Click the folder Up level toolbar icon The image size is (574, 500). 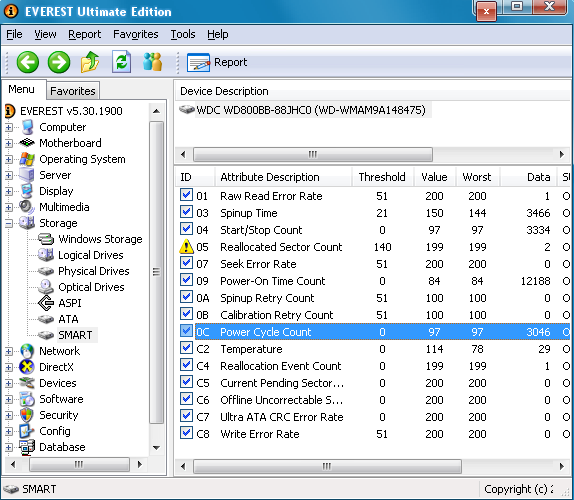(x=90, y=61)
